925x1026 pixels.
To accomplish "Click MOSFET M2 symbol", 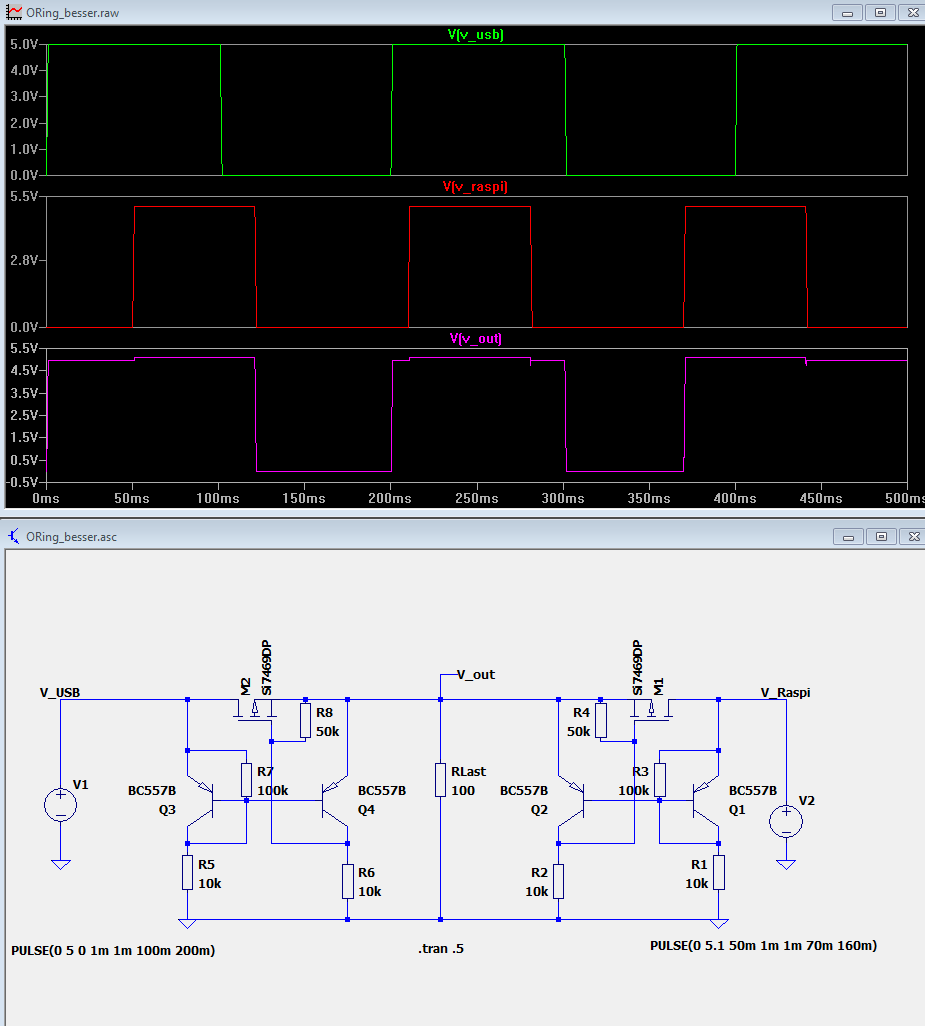I will (255, 709).
